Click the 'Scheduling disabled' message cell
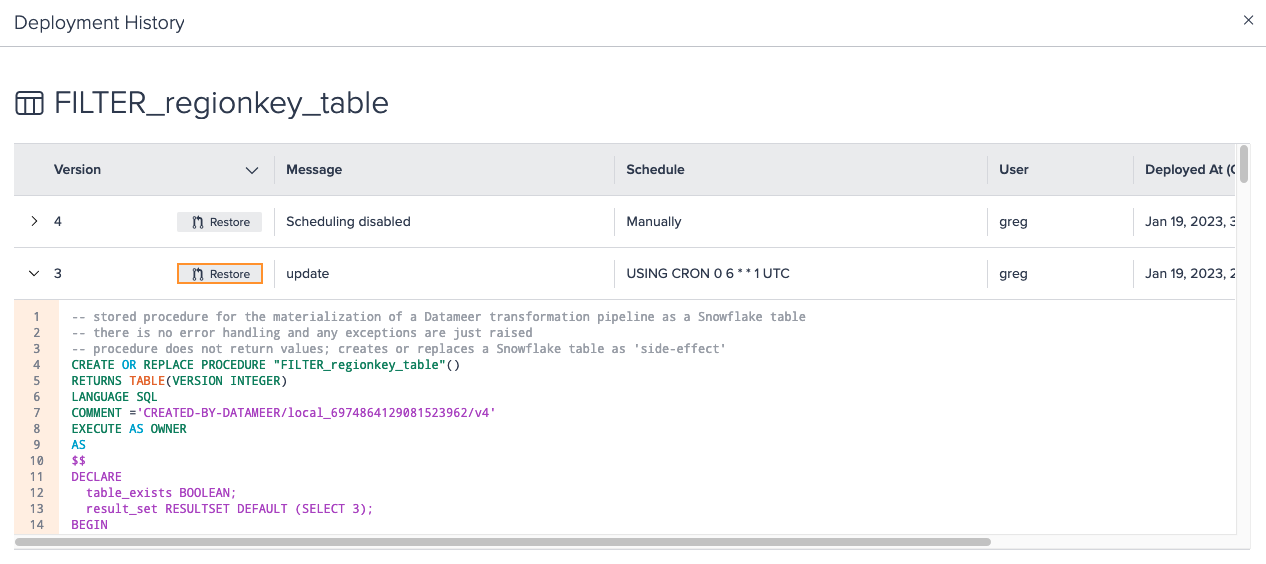1266x564 pixels. [348, 221]
